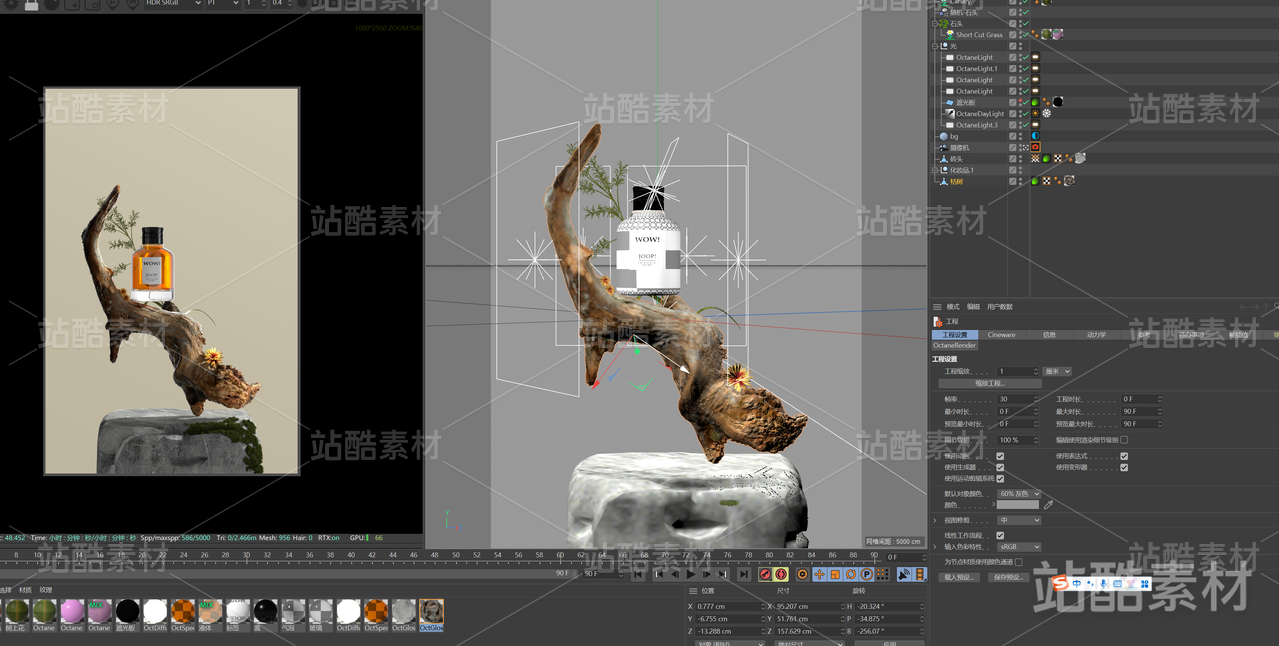Viewport: 1279px width, 646px height.
Task: Click the Short Cut Grass flower icon
Action: point(950,35)
